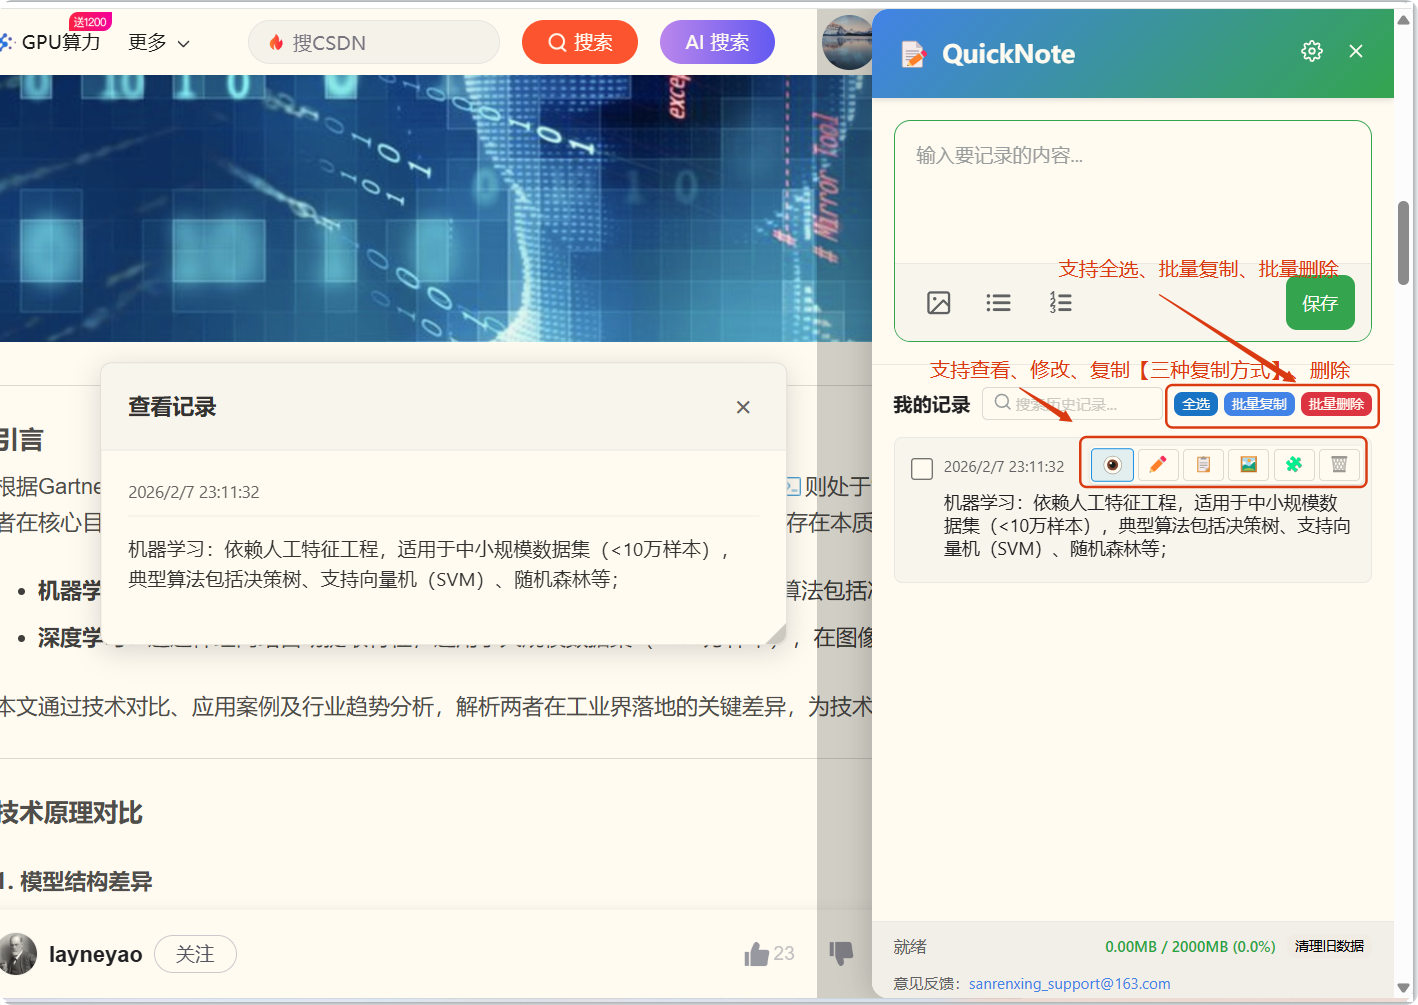Give the article a thumbs up
Image resolution: width=1418 pixels, height=1005 pixels.
tap(758, 953)
